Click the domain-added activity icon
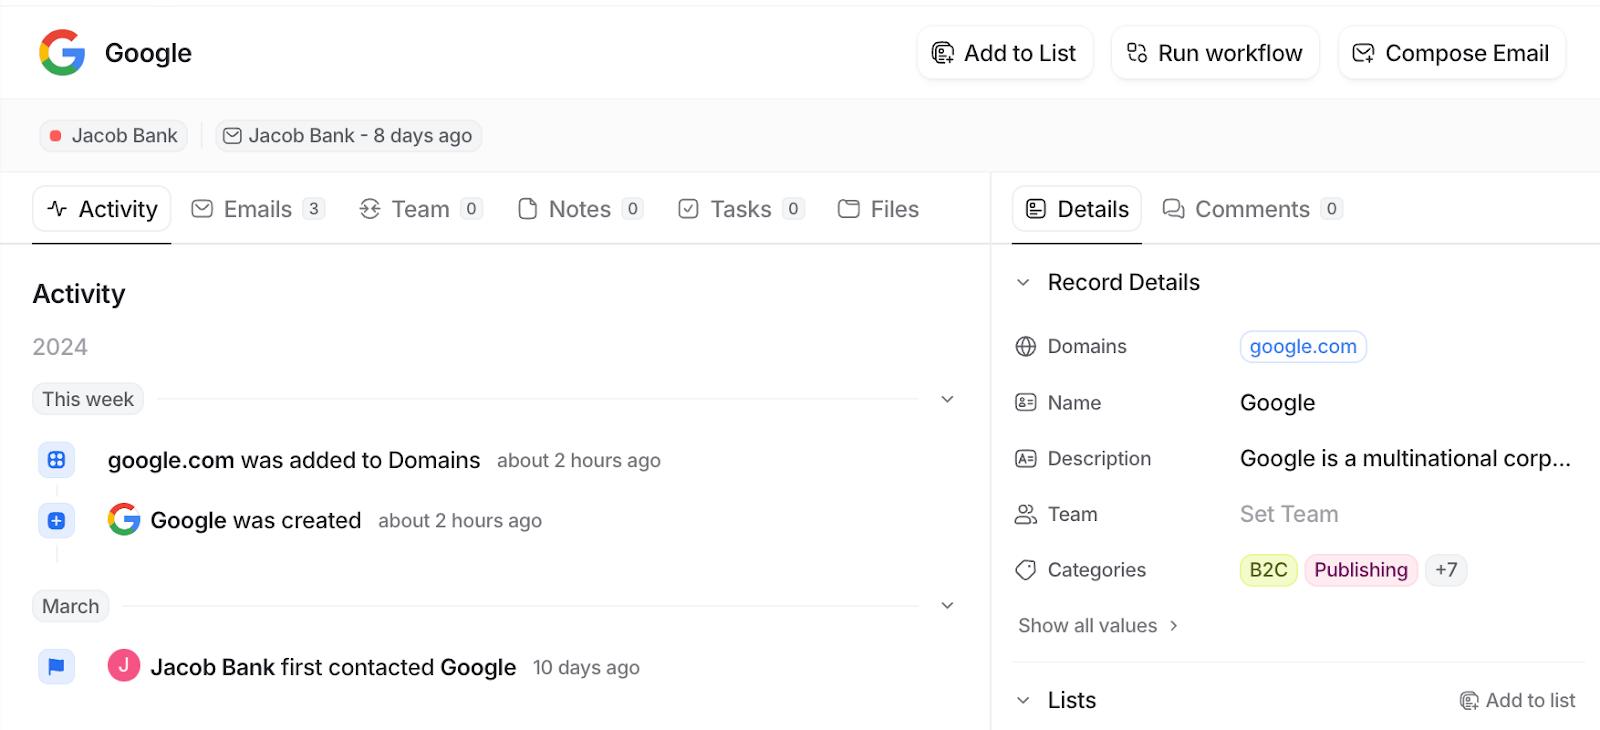Viewport: 1600px width, 730px height. [57, 460]
